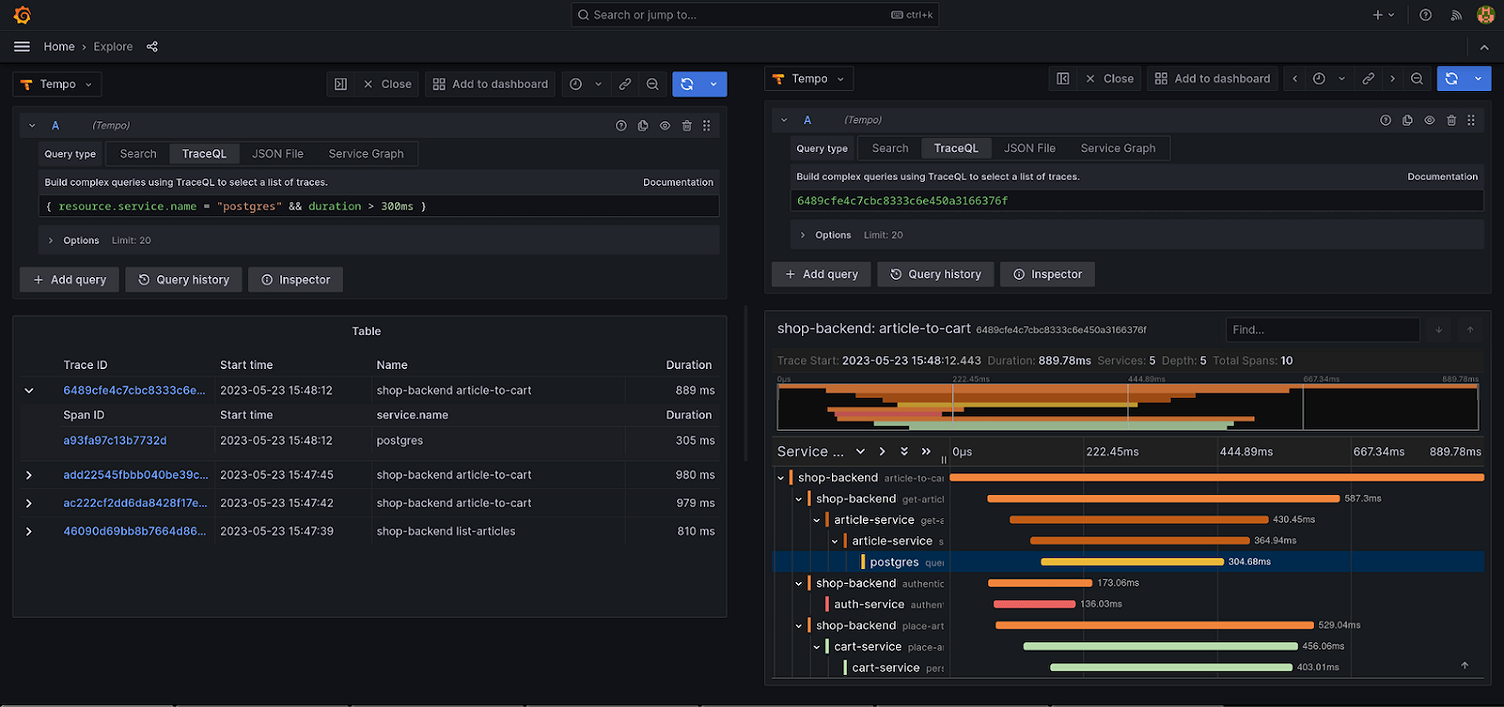The width and height of the screenshot is (1504, 707).
Task: Open the Tempo data source dropdown
Action: point(56,84)
